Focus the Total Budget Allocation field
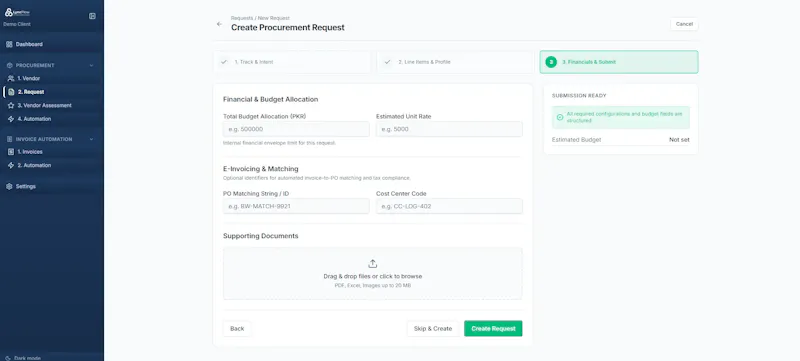The height and width of the screenshot is (361, 800). (x=296, y=129)
